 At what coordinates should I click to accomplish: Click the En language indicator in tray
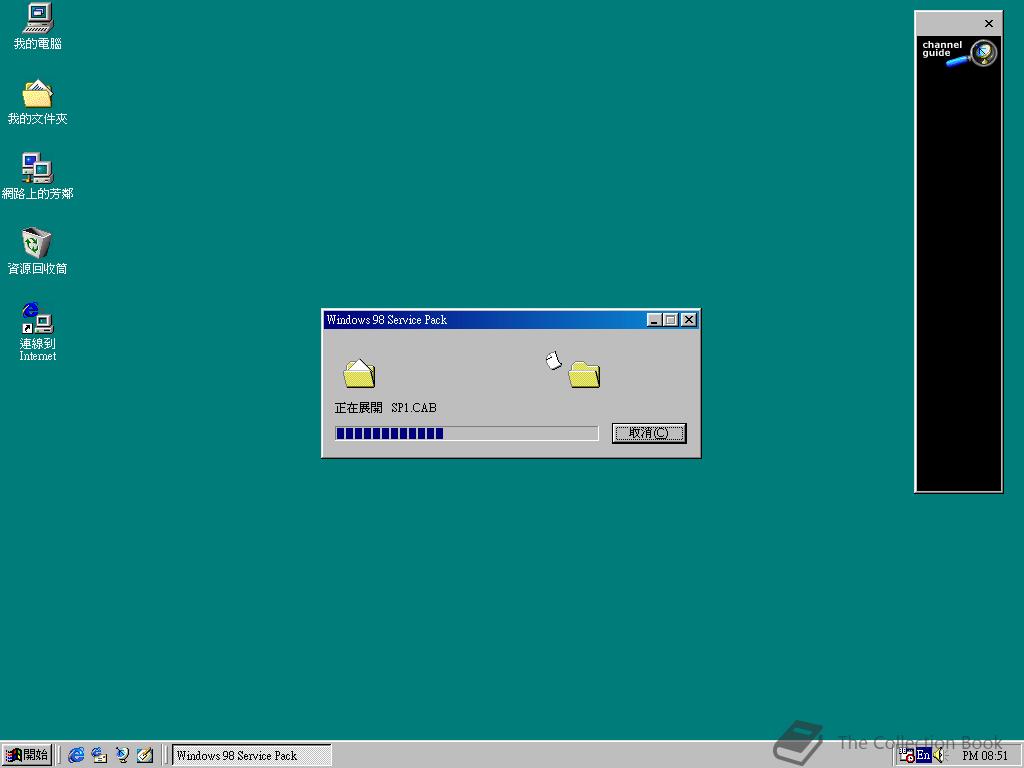[x=923, y=756]
